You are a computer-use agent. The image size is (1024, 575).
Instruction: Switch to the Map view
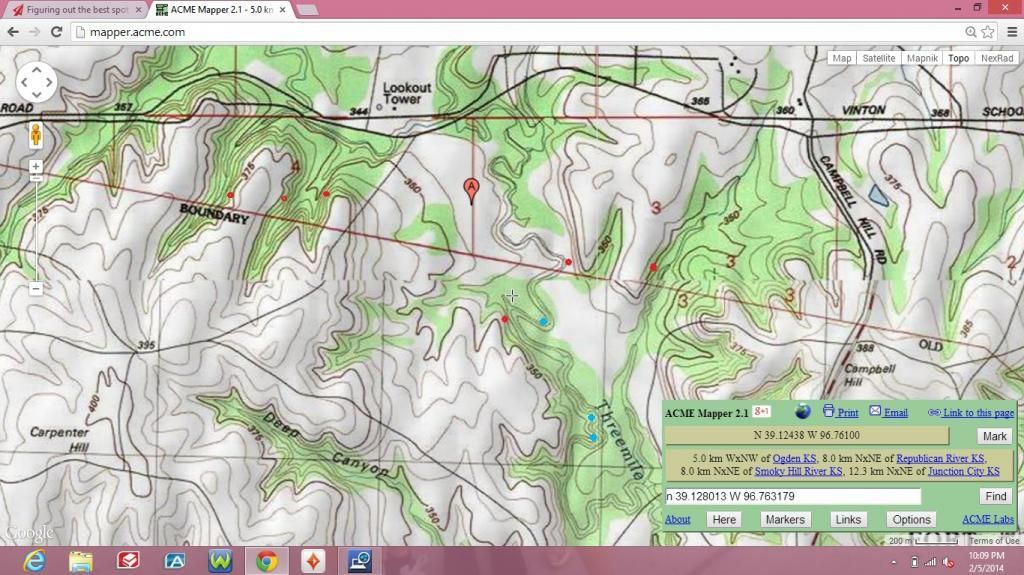coord(842,58)
